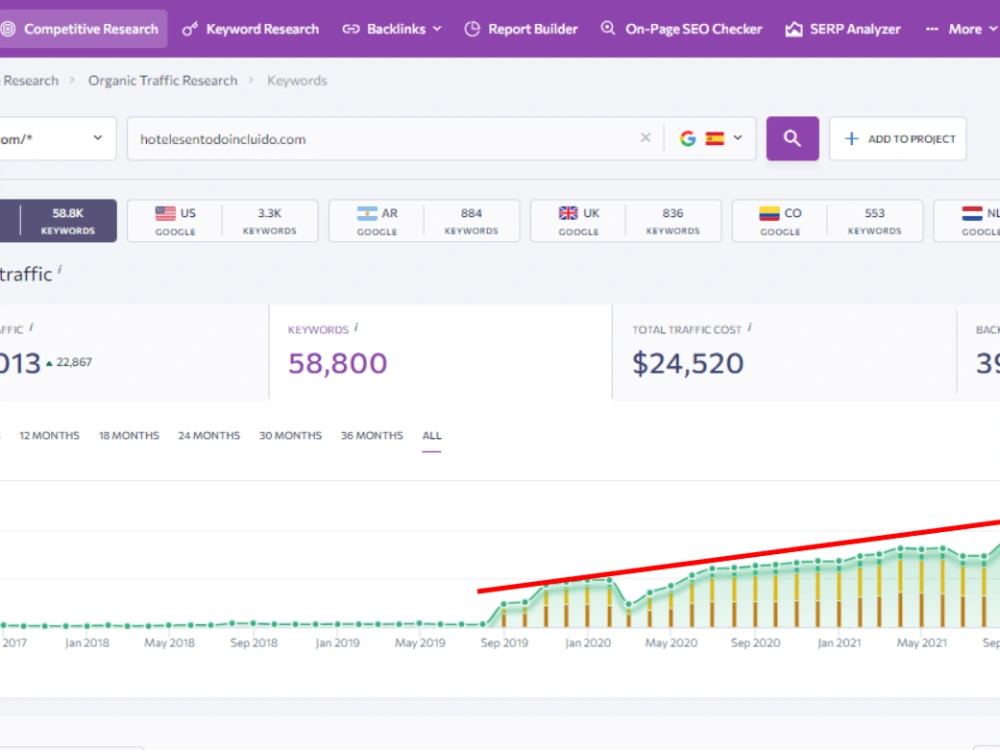Screen dimensions: 1000x750
Task: Click the Keyword Research key icon
Action: click(x=189, y=29)
